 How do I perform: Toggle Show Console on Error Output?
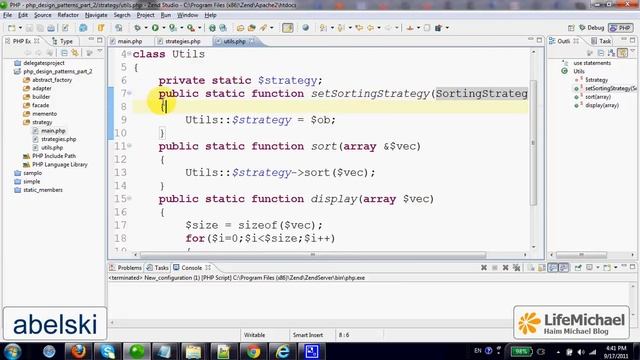(x=564, y=268)
